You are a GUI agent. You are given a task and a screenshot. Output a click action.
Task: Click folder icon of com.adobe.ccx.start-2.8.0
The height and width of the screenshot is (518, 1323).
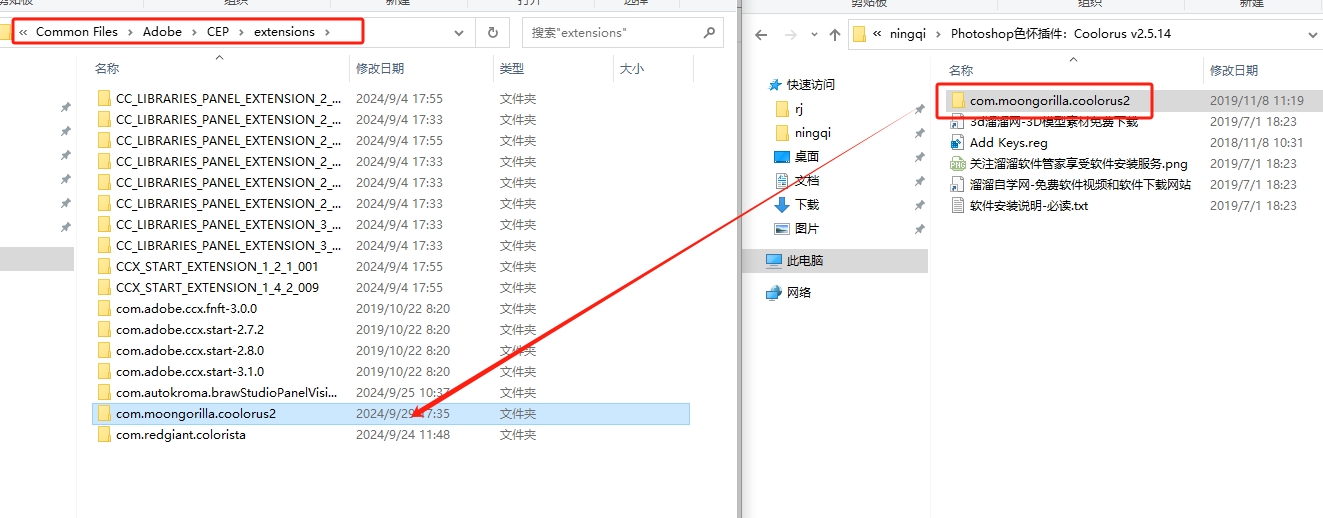pos(105,351)
